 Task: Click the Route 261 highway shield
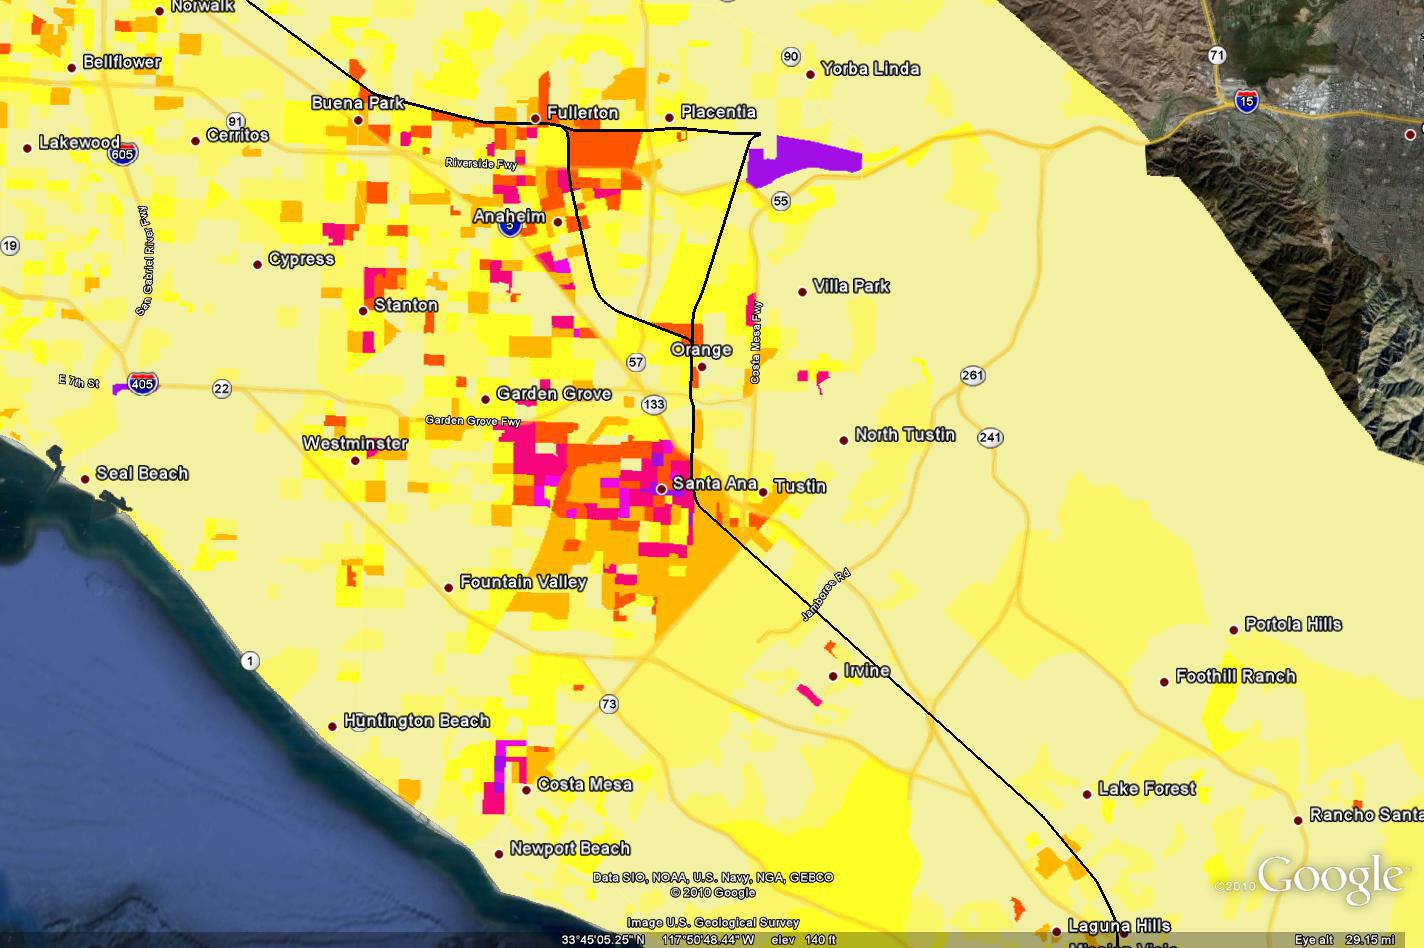tap(972, 376)
